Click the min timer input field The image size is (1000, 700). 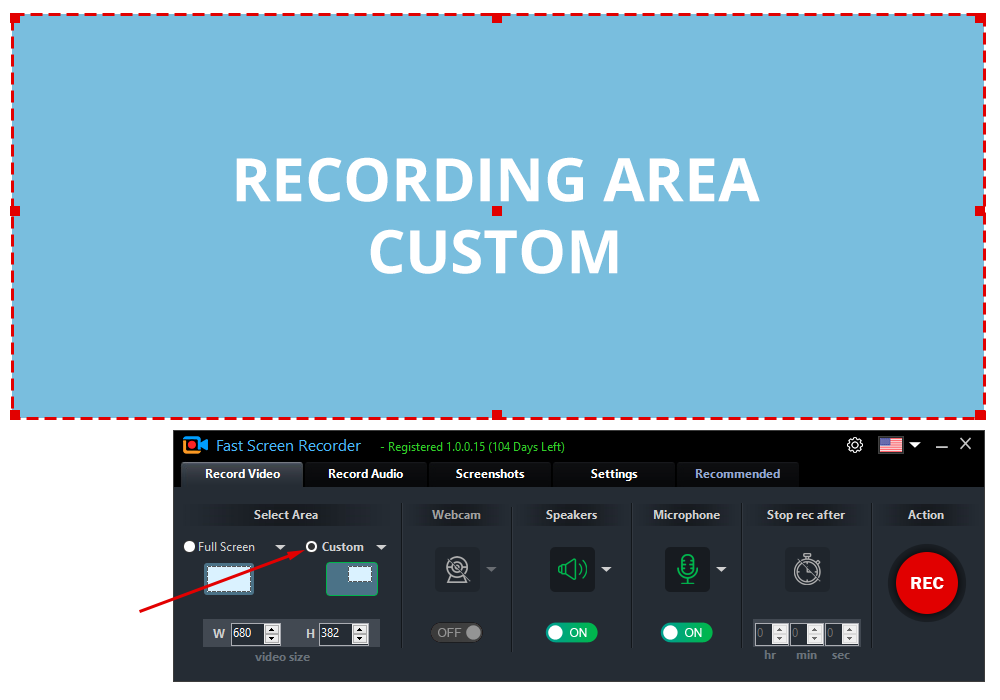[798, 633]
